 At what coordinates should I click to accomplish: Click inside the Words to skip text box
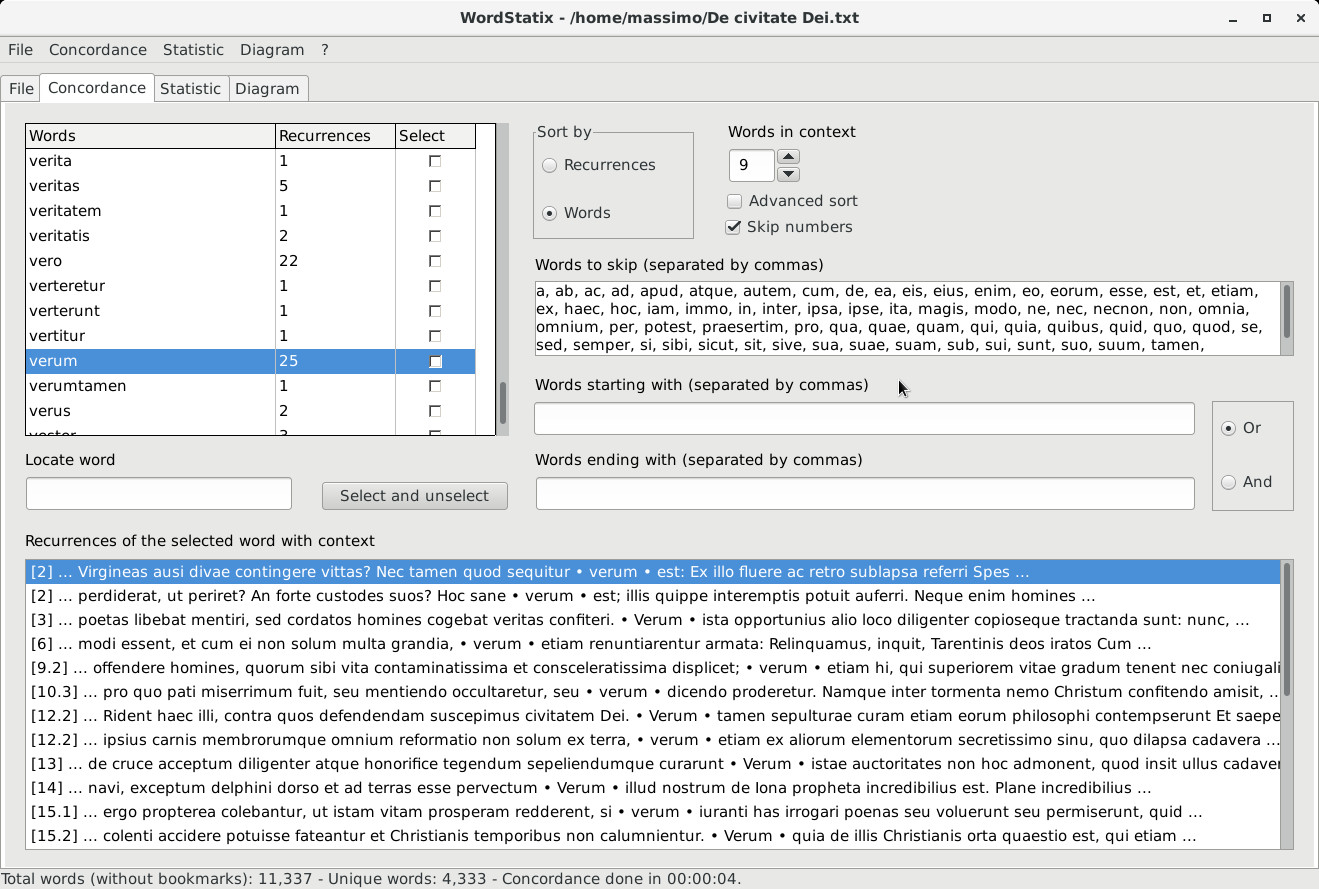907,318
